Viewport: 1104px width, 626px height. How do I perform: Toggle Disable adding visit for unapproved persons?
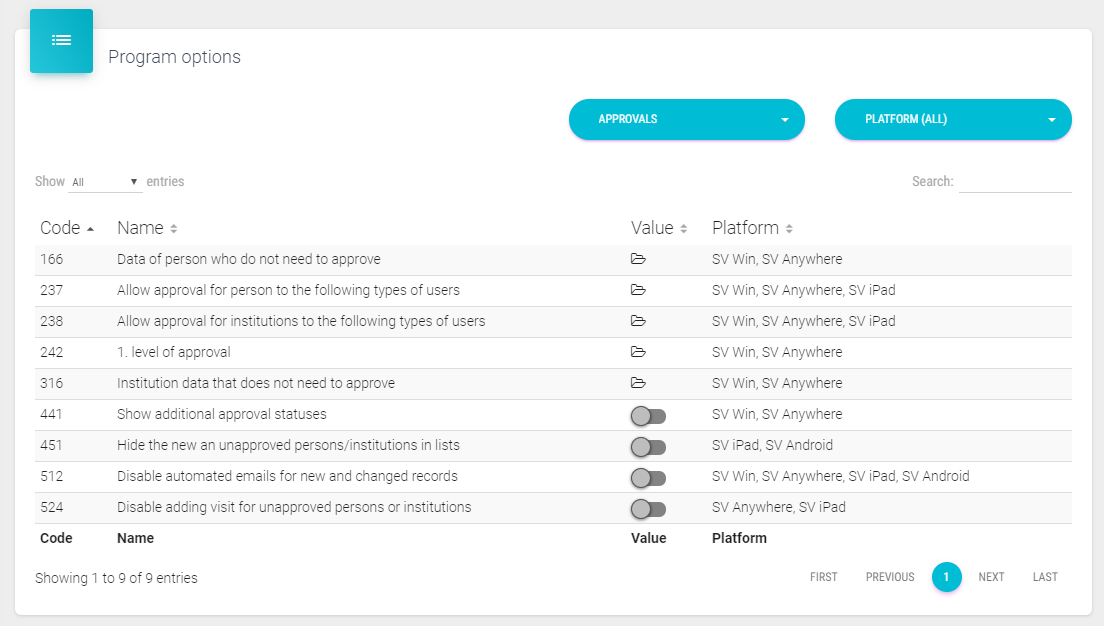pyautogui.click(x=648, y=509)
